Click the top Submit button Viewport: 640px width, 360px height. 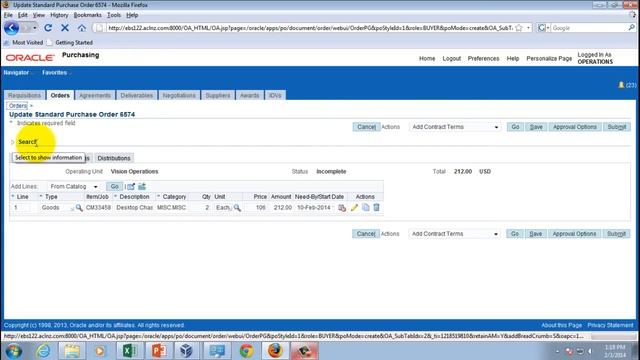pos(617,127)
